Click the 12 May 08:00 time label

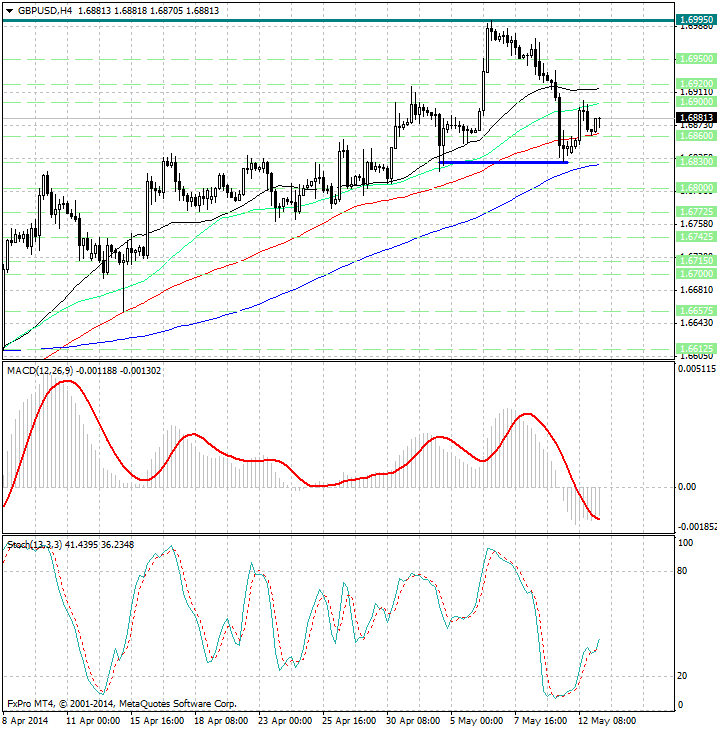pos(607,721)
